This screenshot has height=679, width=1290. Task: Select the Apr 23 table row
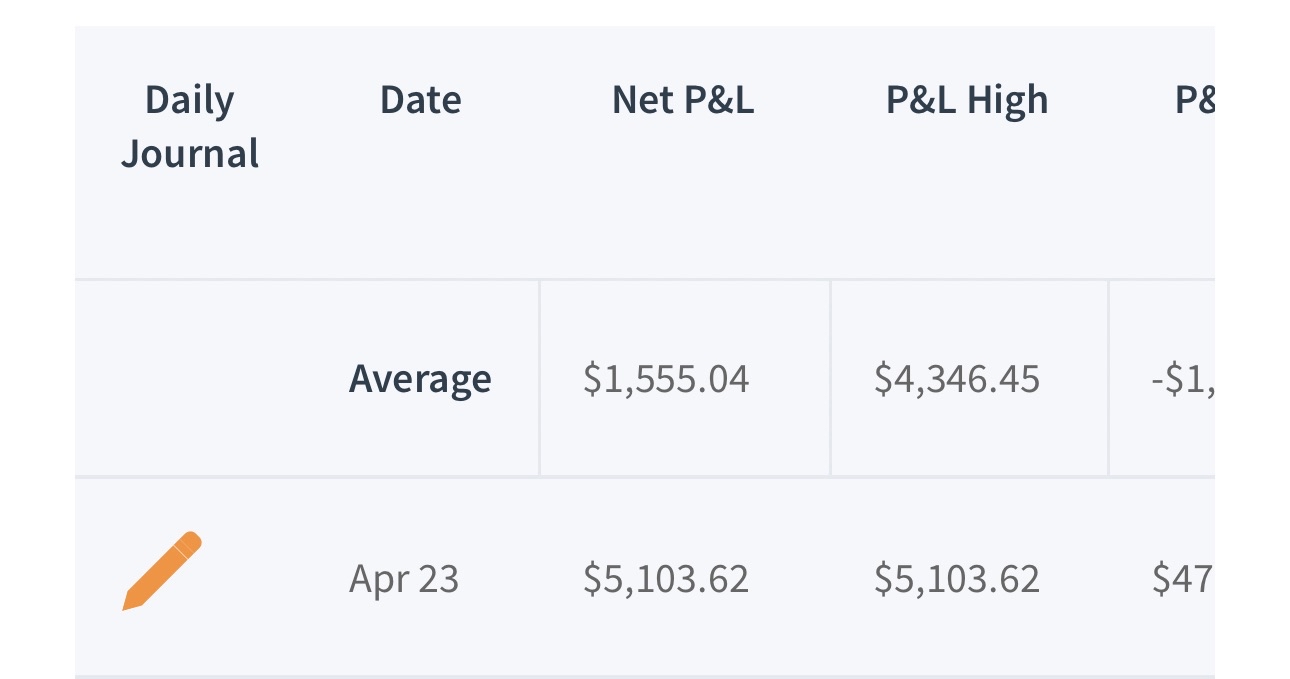645,577
